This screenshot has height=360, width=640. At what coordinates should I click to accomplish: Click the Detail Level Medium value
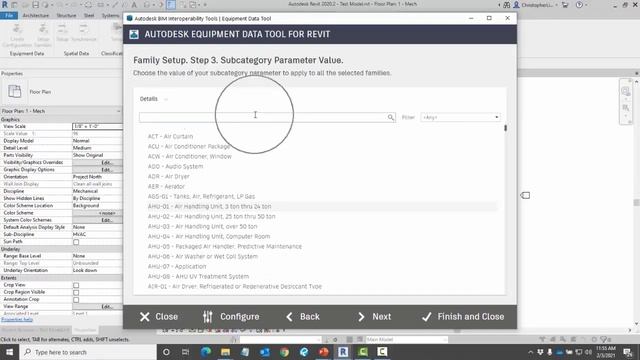pyautogui.click(x=97, y=148)
